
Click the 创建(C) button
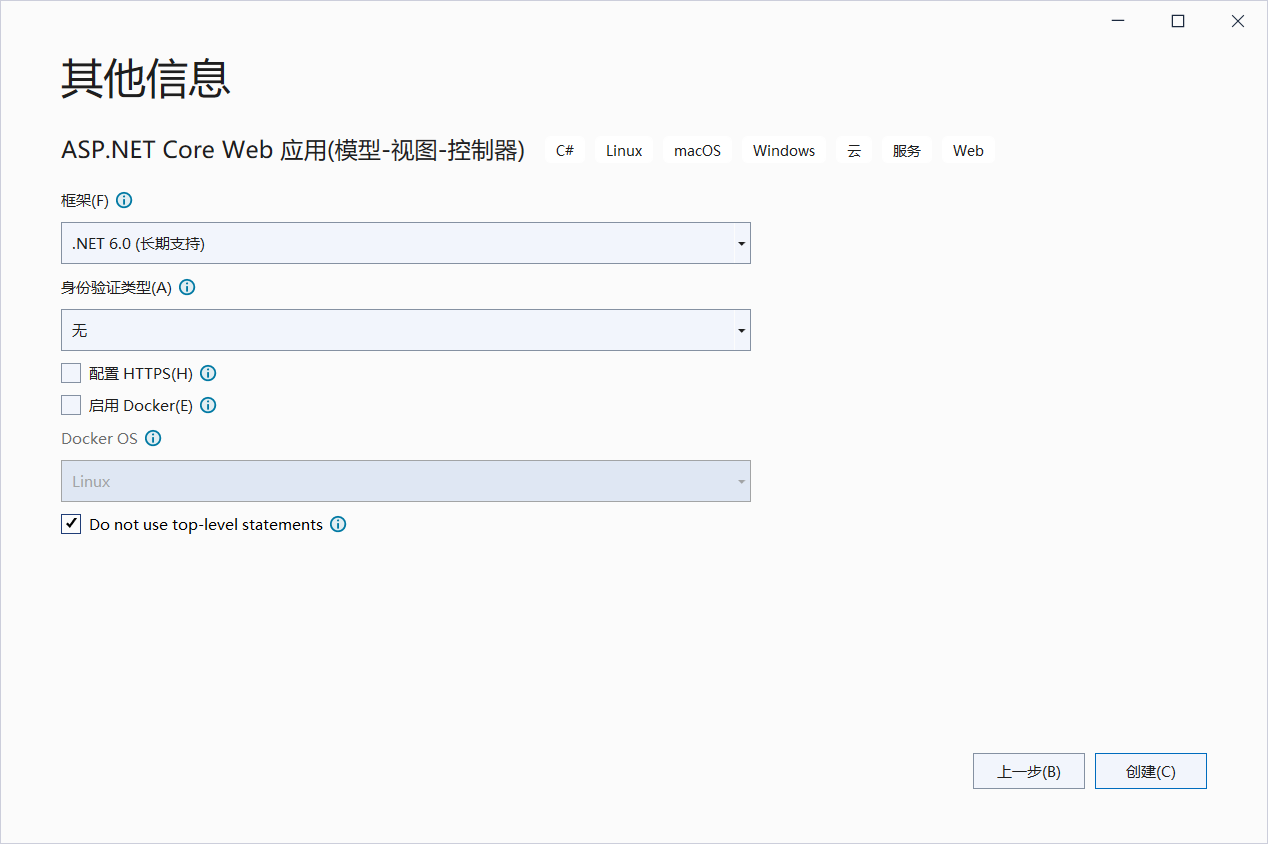[1151, 771]
